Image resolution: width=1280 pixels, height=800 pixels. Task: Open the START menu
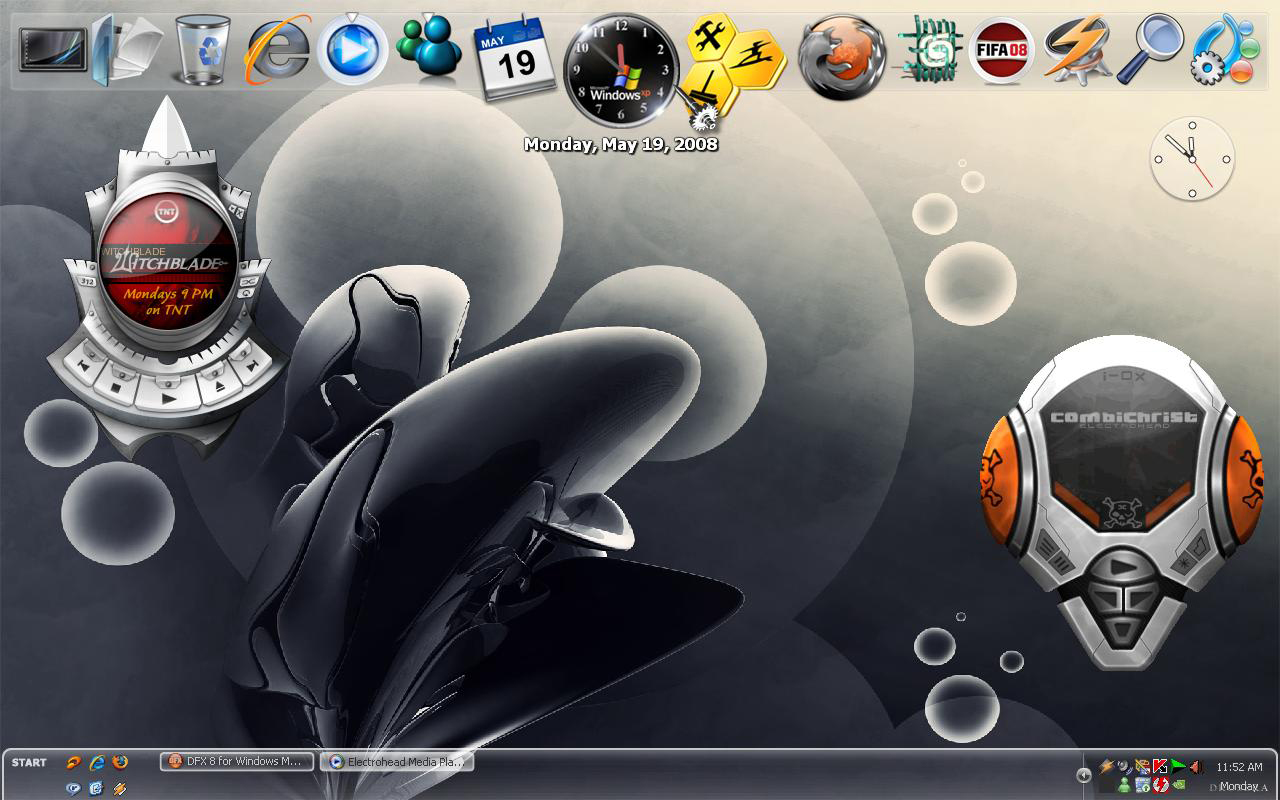coord(29,762)
